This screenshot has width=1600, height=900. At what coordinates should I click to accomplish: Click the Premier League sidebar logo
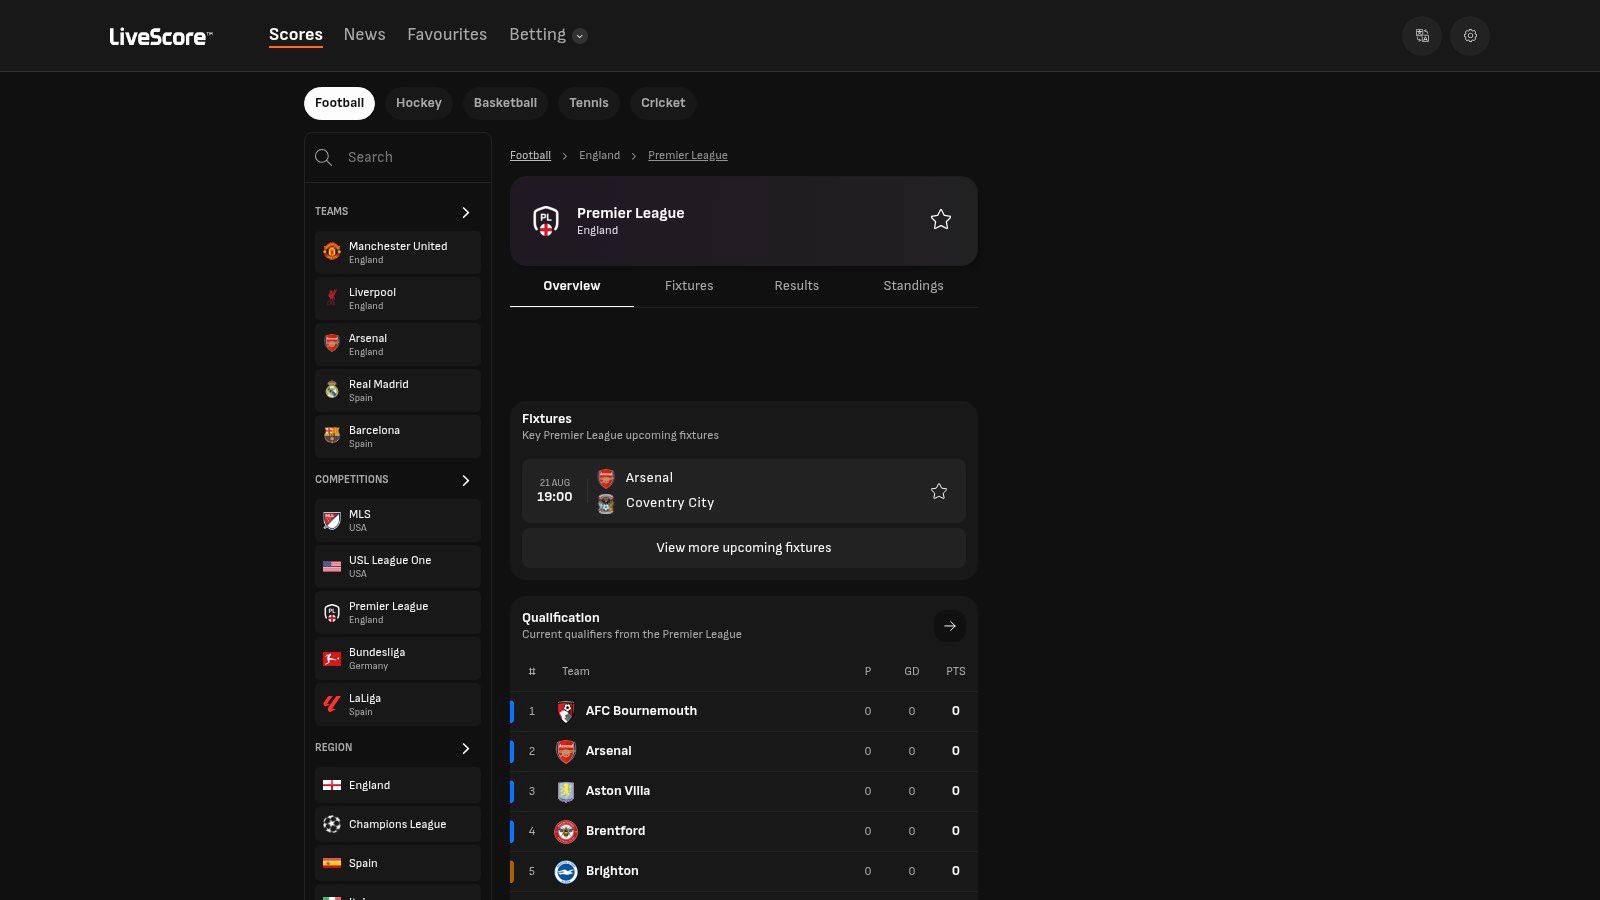tap(332, 612)
